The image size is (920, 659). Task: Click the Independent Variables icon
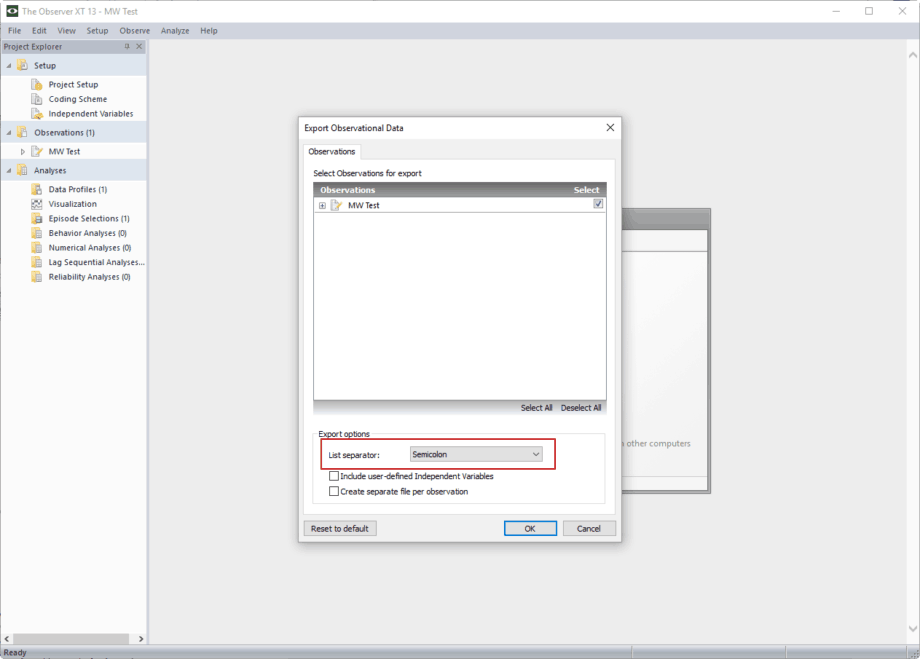(x=37, y=113)
